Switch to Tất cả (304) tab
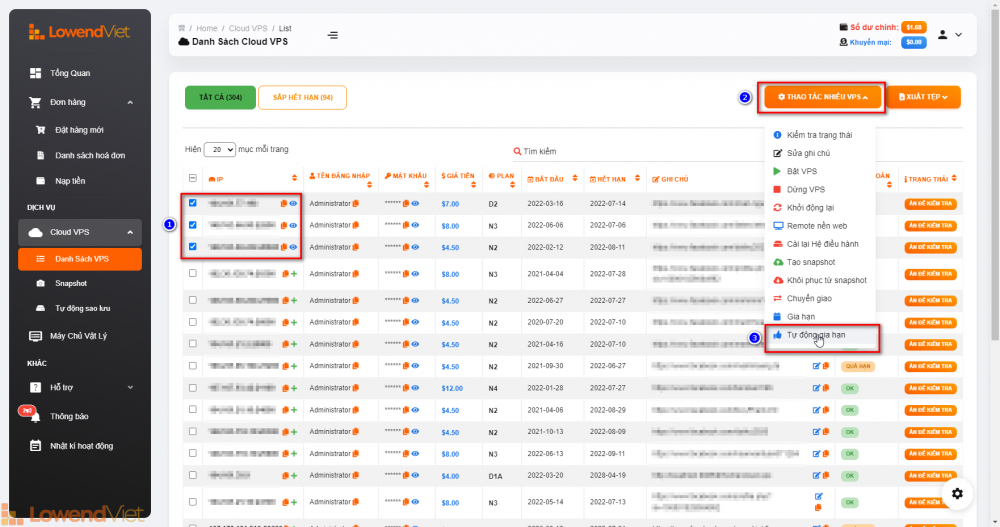 tap(220, 98)
